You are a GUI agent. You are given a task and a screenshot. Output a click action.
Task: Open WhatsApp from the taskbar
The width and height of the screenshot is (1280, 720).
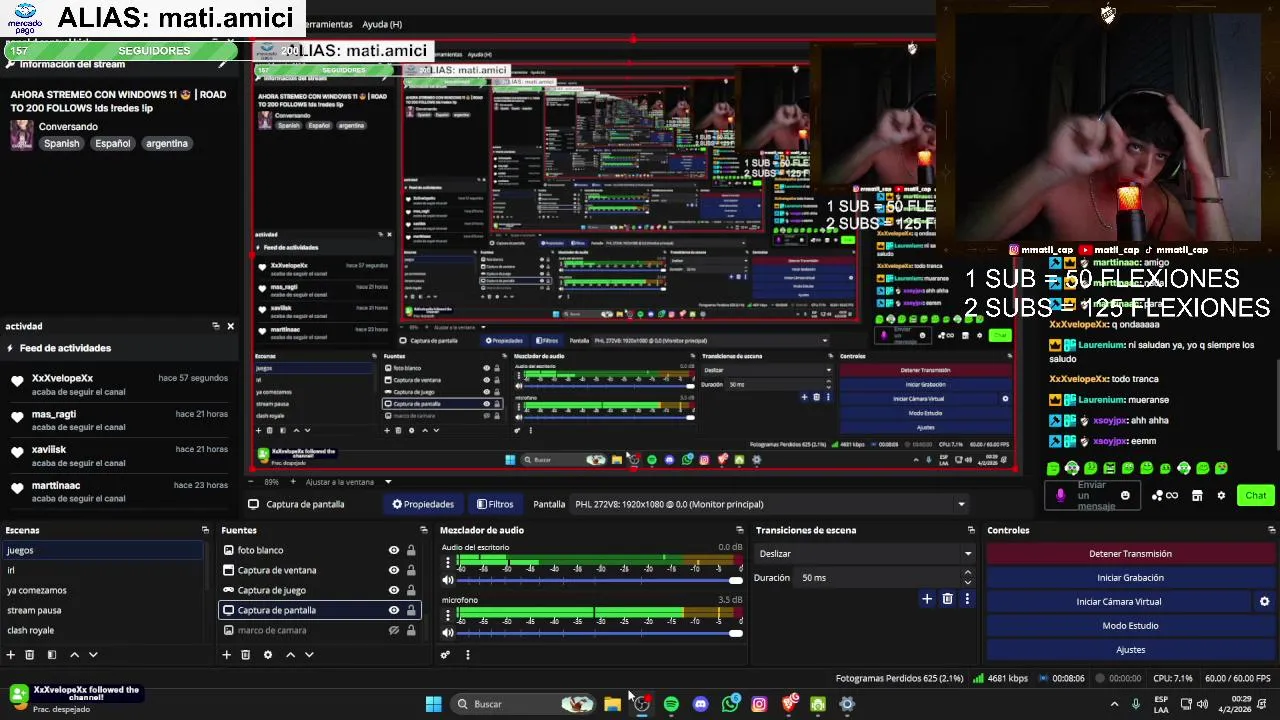[730, 704]
